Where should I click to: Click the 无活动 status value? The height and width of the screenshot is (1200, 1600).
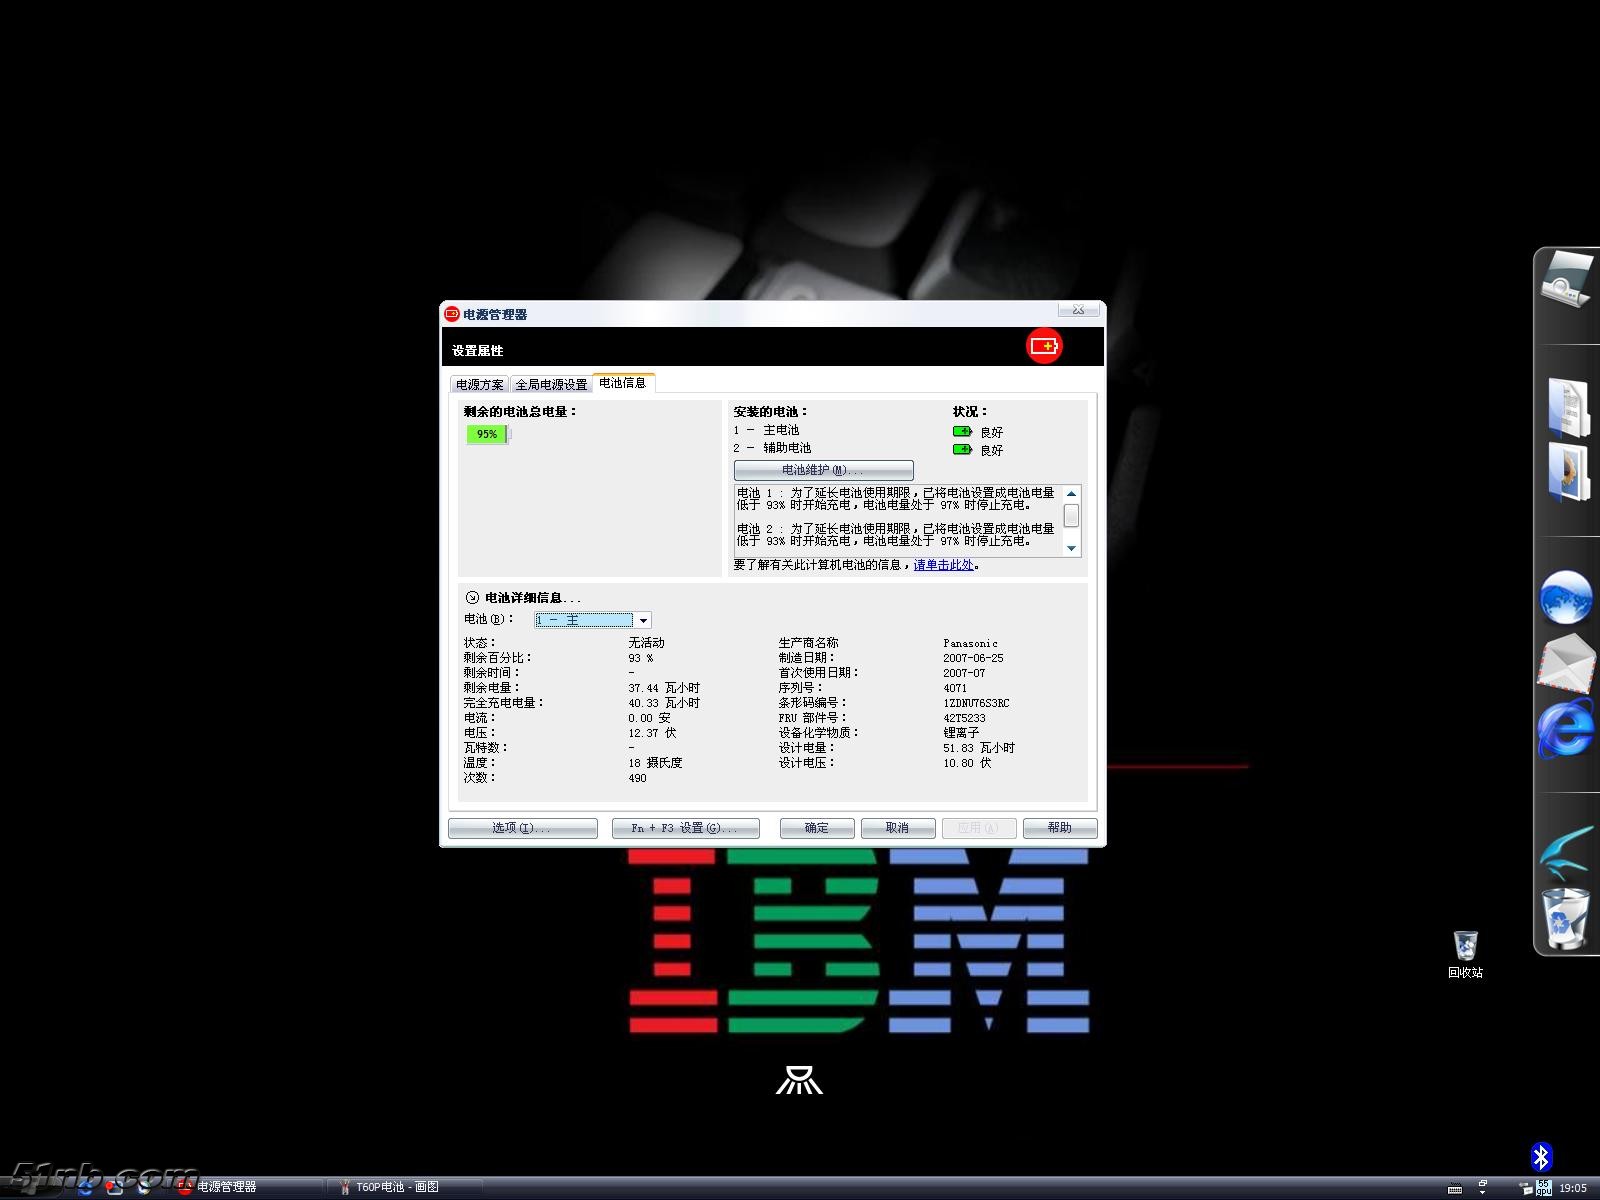pyautogui.click(x=646, y=643)
